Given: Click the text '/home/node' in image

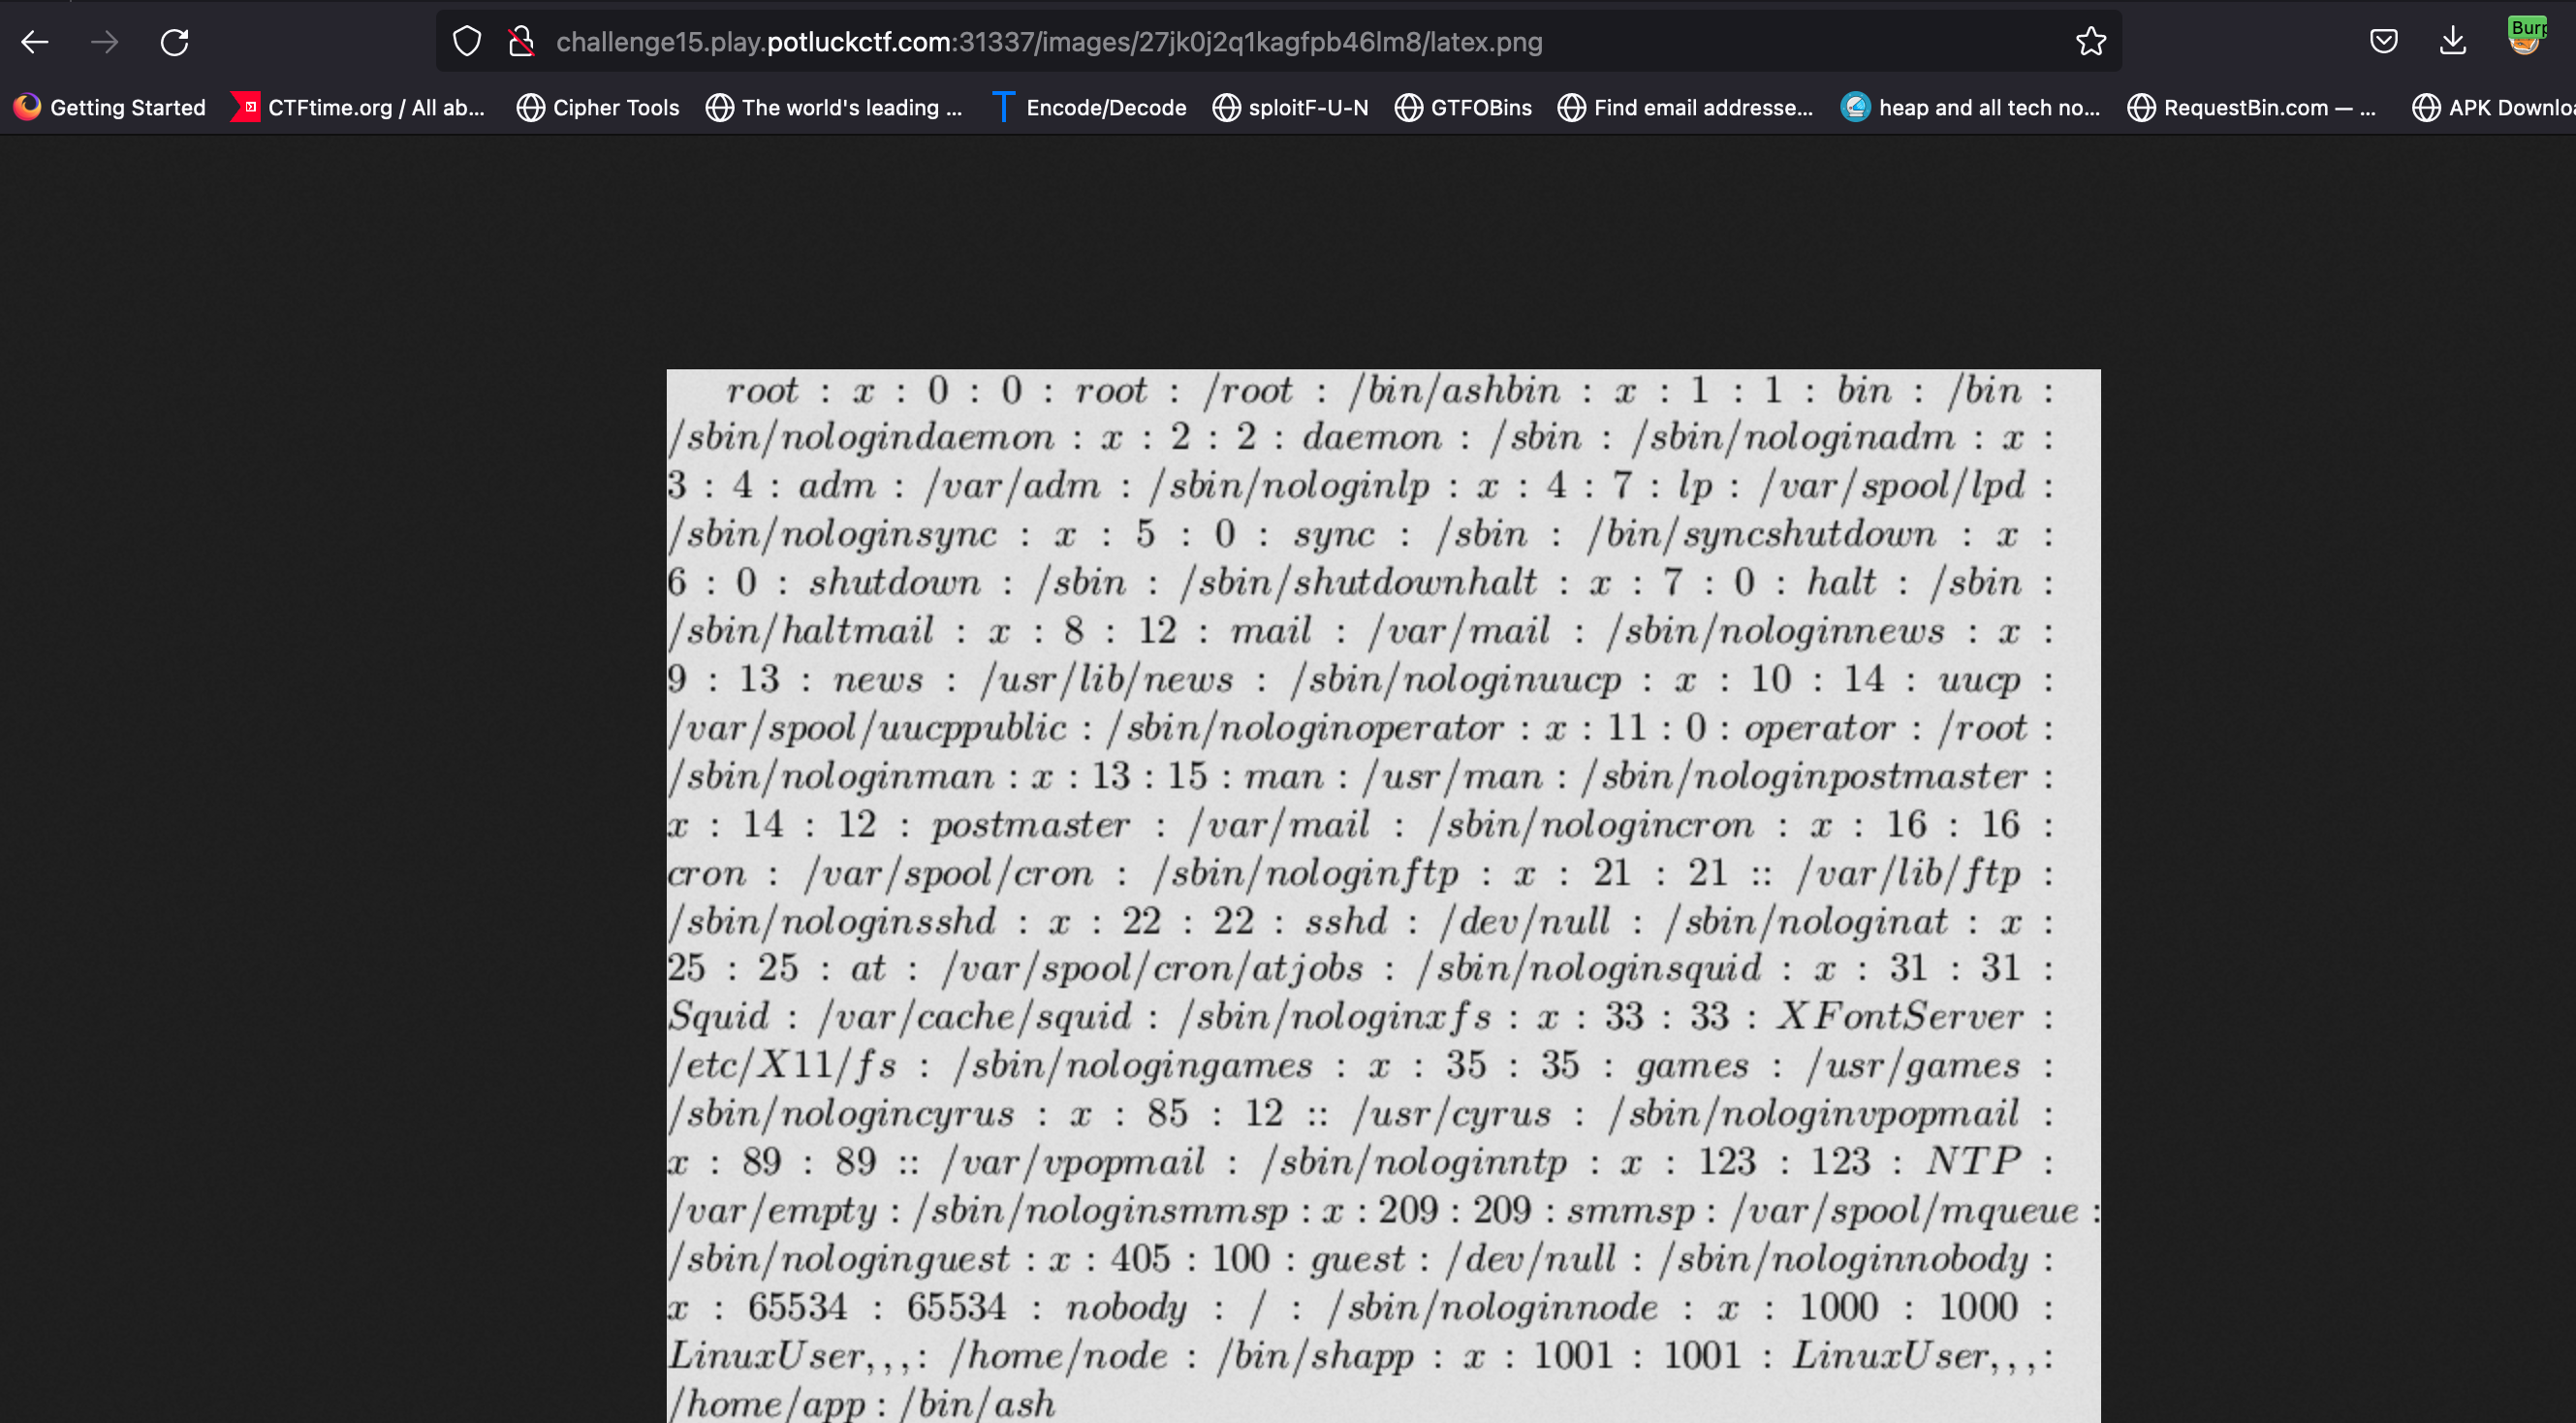Looking at the screenshot, I should pyautogui.click(x=1058, y=1356).
